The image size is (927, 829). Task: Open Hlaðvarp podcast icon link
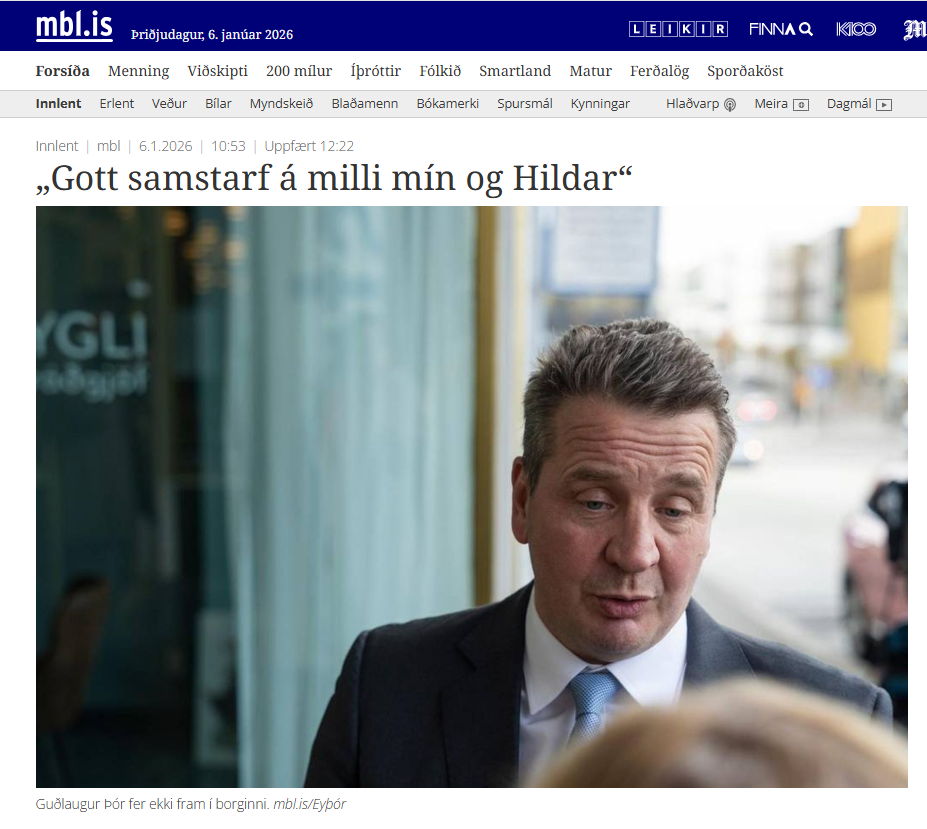tap(701, 104)
